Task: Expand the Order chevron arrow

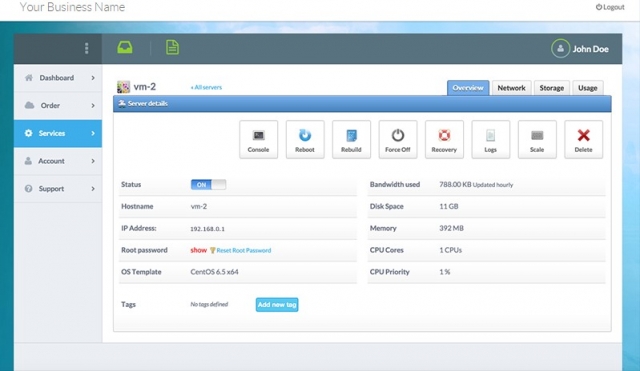Action: click(93, 105)
